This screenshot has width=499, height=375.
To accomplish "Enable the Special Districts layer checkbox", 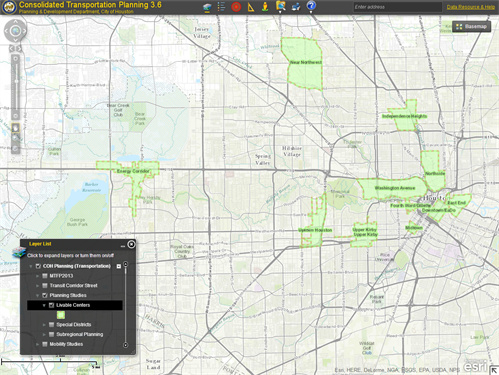I will [x=52, y=324].
